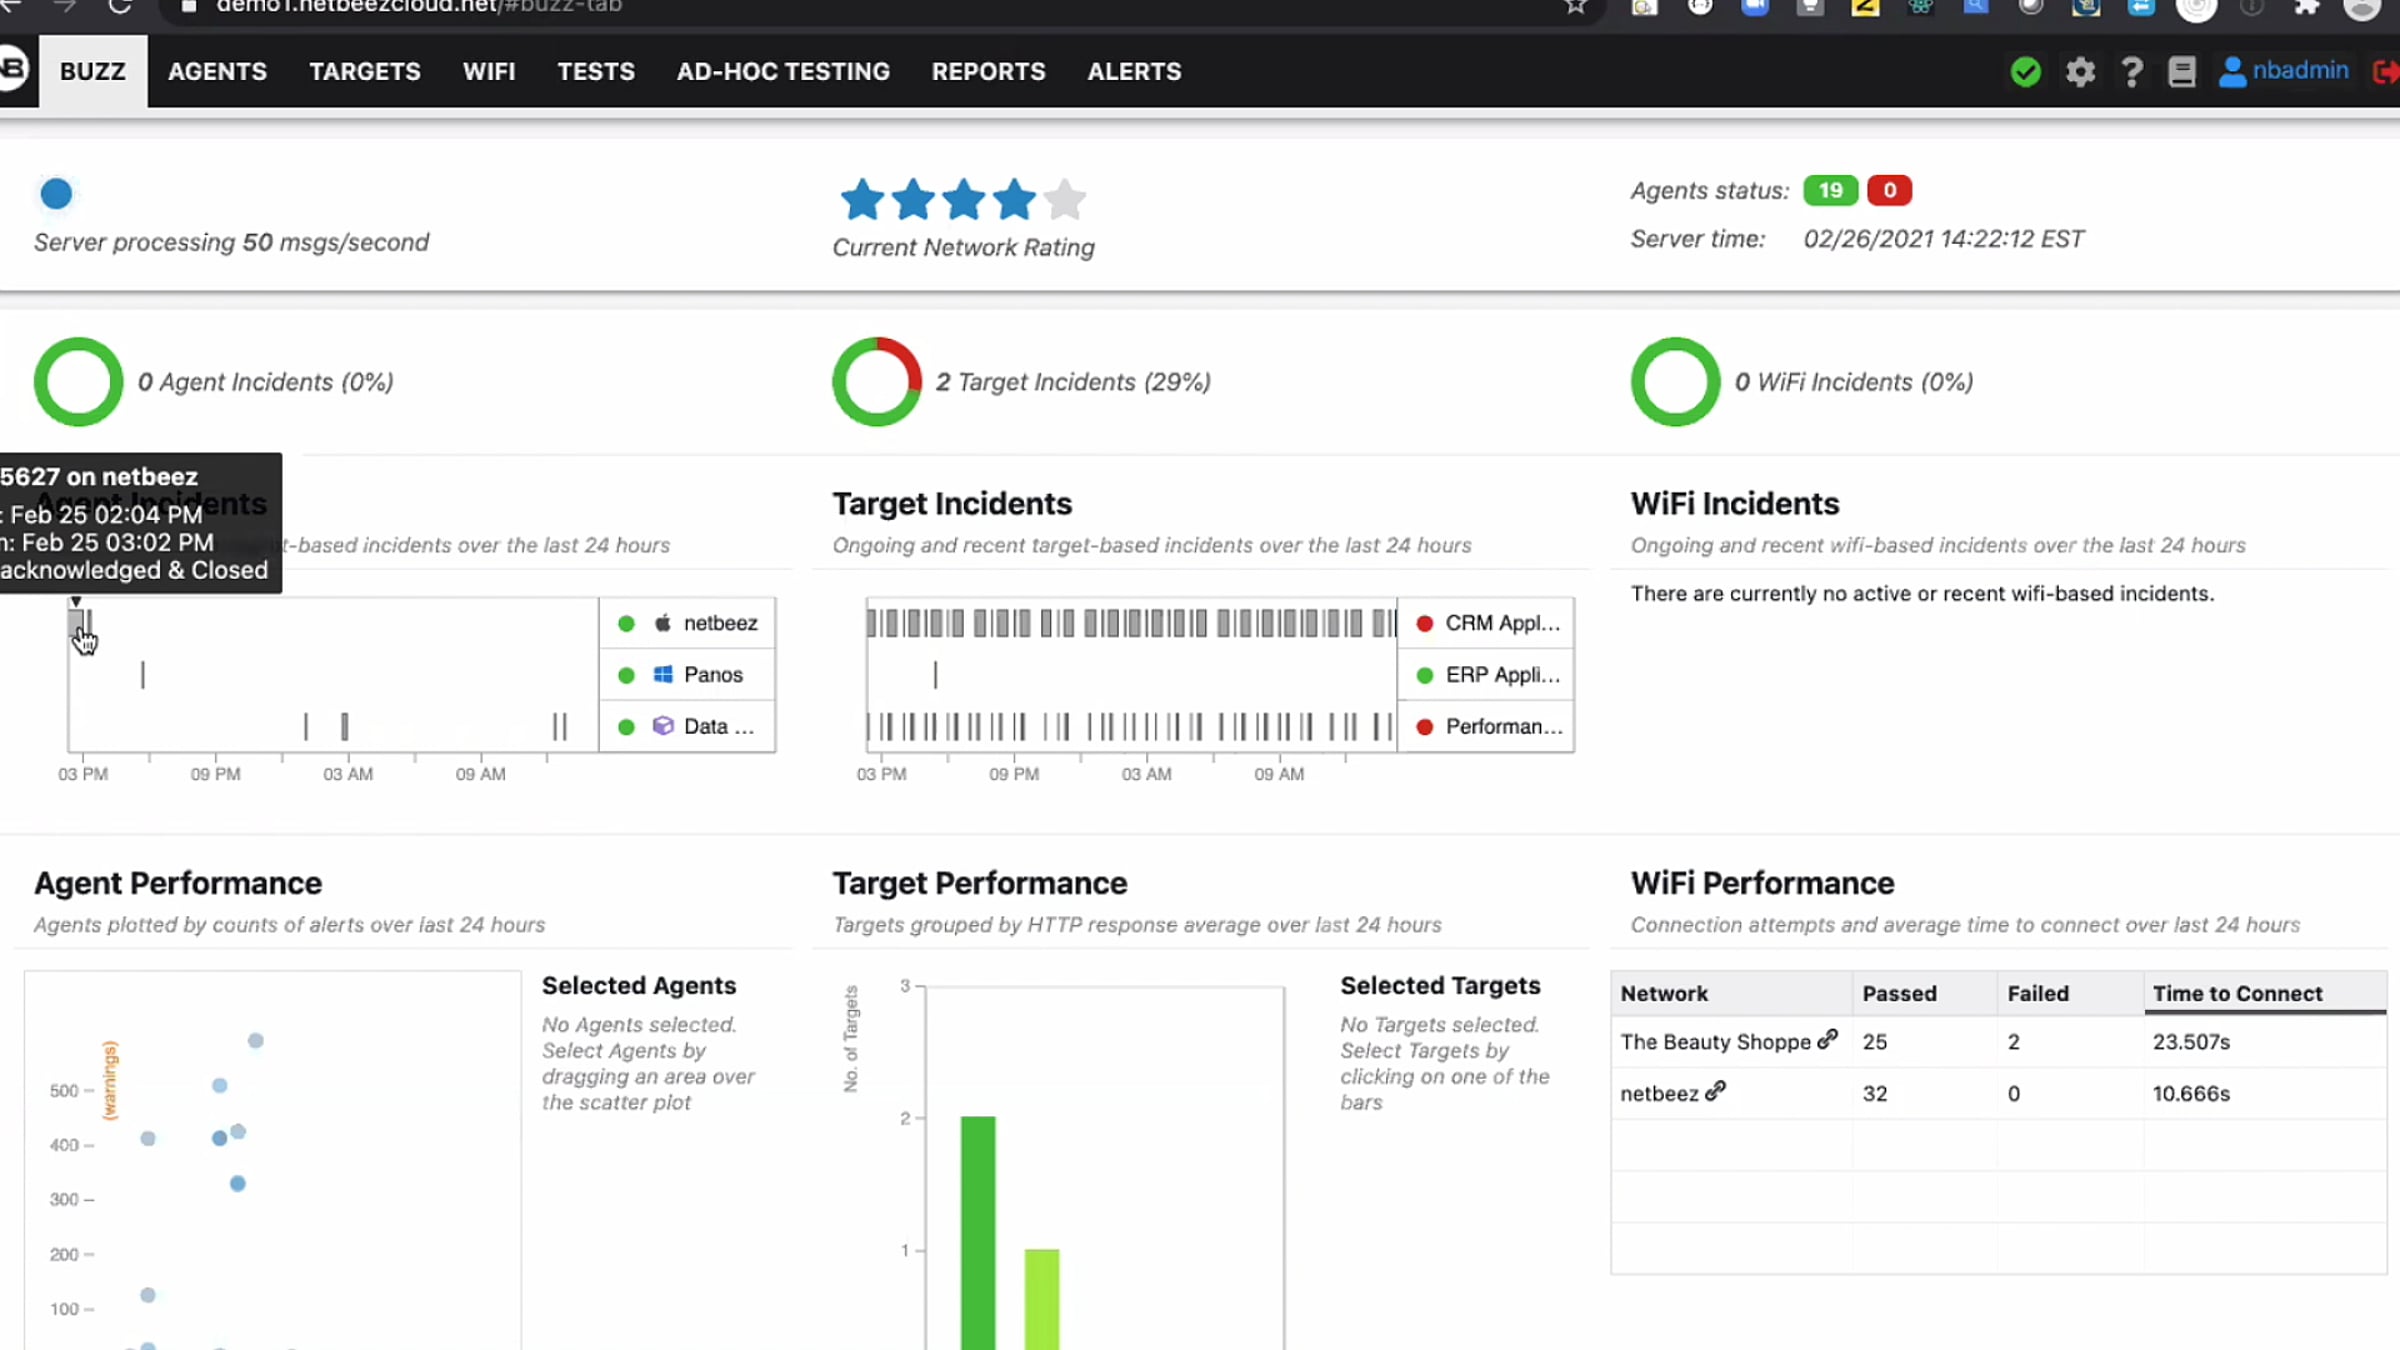Click the green 19 agents status badge
Image resolution: width=2400 pixels, height=1350 pixels.
point(1830,190)
